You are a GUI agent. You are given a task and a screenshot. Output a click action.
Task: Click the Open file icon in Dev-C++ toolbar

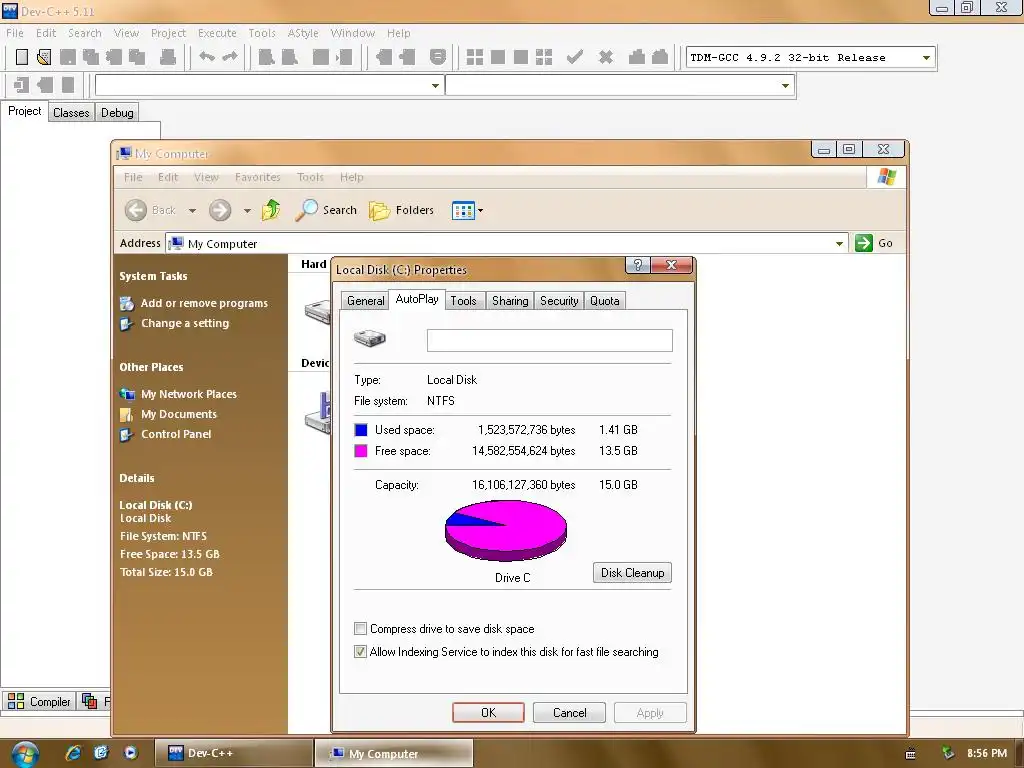[x=44, y=57]
